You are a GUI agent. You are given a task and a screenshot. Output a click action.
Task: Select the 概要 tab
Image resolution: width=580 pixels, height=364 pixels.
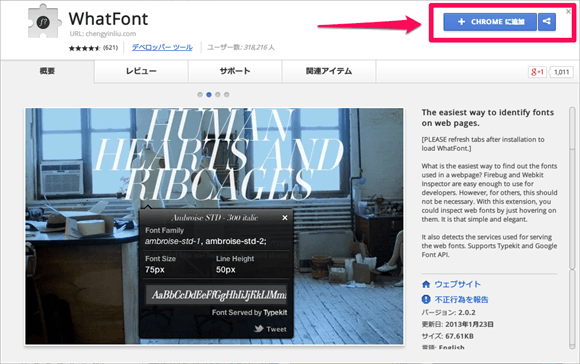[x=47, y=71]
